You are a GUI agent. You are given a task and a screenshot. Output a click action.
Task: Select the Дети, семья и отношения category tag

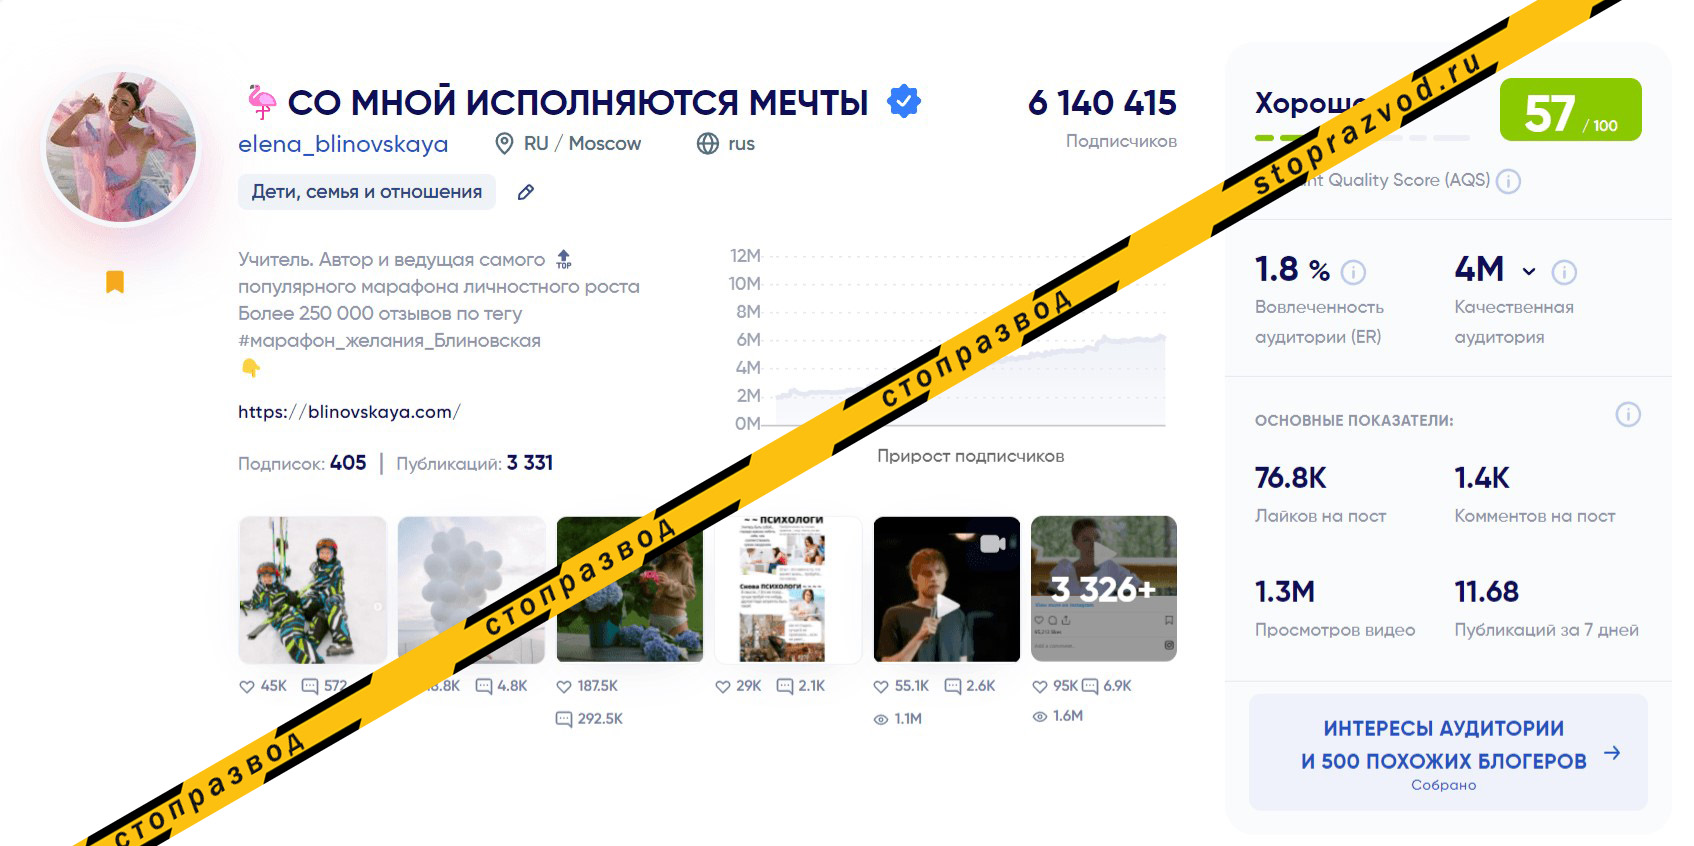click(367, 192)
